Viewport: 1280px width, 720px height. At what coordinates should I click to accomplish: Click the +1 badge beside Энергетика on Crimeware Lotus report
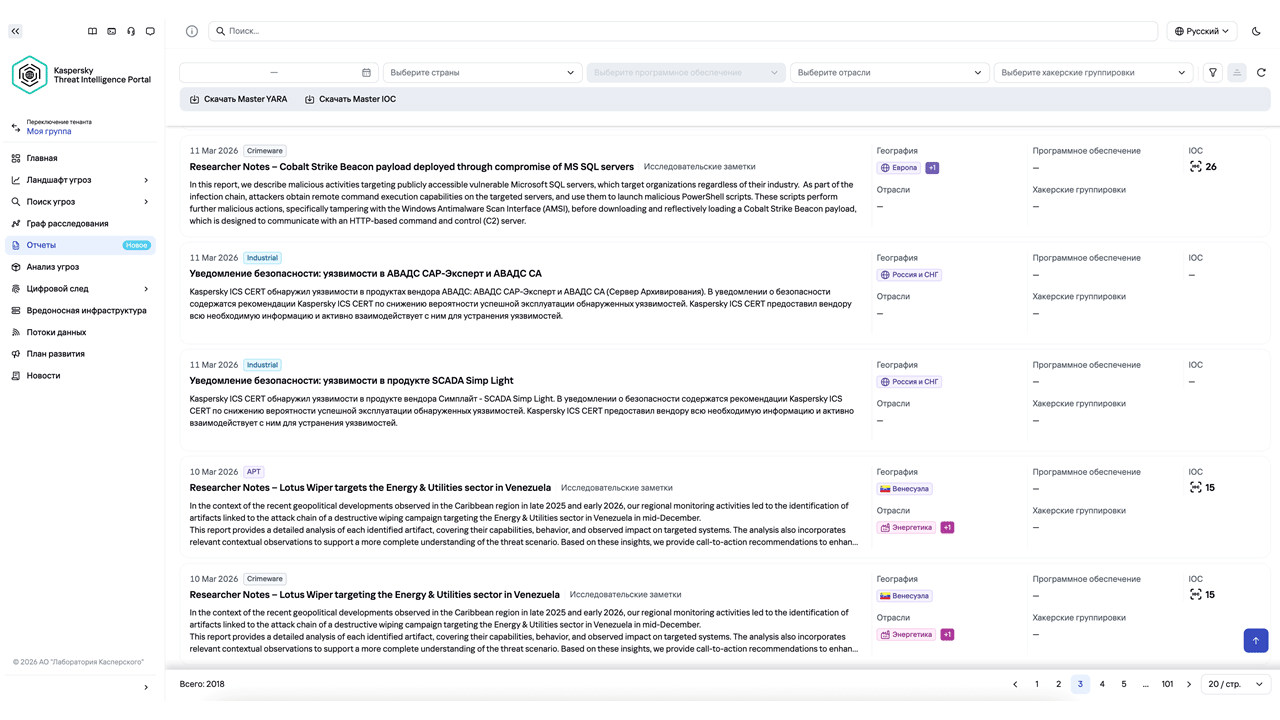click(947, 635)
